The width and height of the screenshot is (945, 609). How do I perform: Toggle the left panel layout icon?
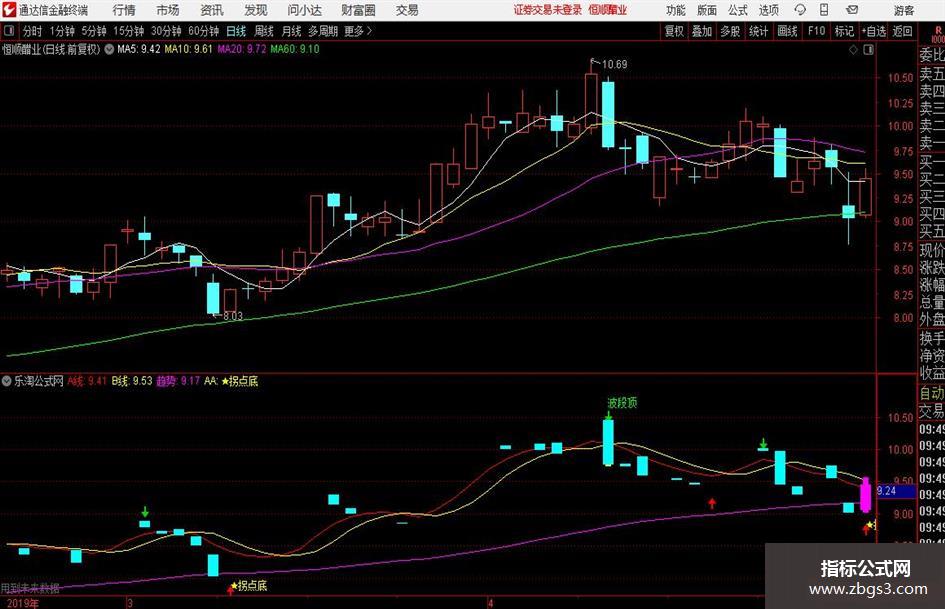click(x=8, y=30)
